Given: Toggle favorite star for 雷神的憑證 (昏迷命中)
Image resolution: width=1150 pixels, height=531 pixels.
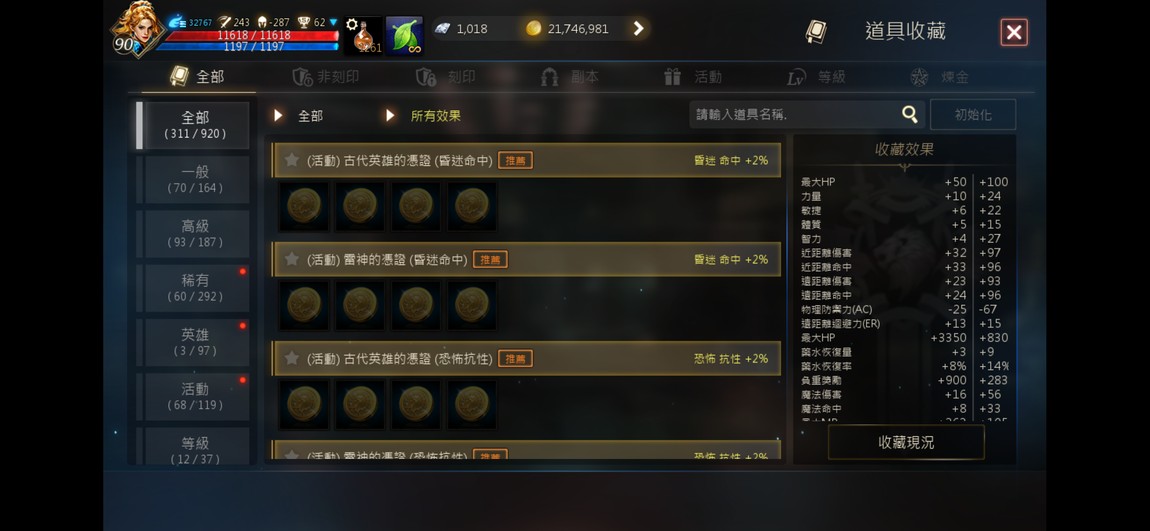Looking at the screenshot, I should 291,259.
